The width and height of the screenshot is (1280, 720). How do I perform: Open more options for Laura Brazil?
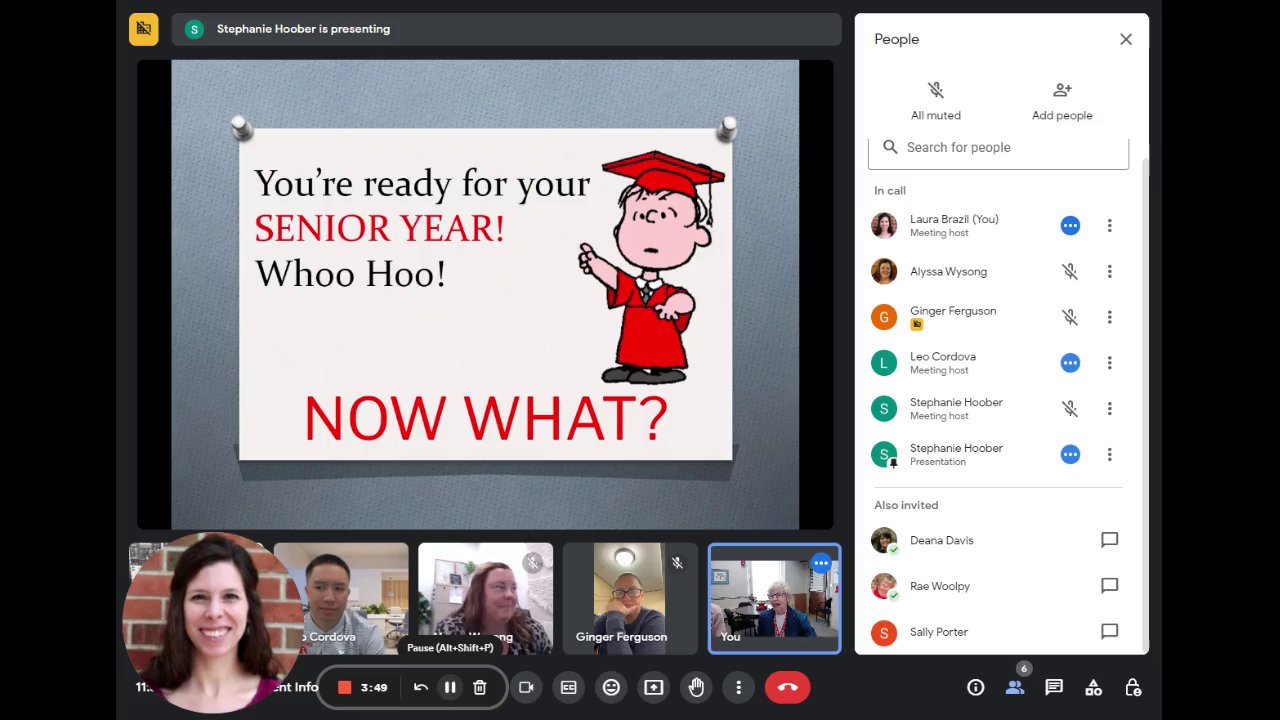click(x=1109, y=226)
